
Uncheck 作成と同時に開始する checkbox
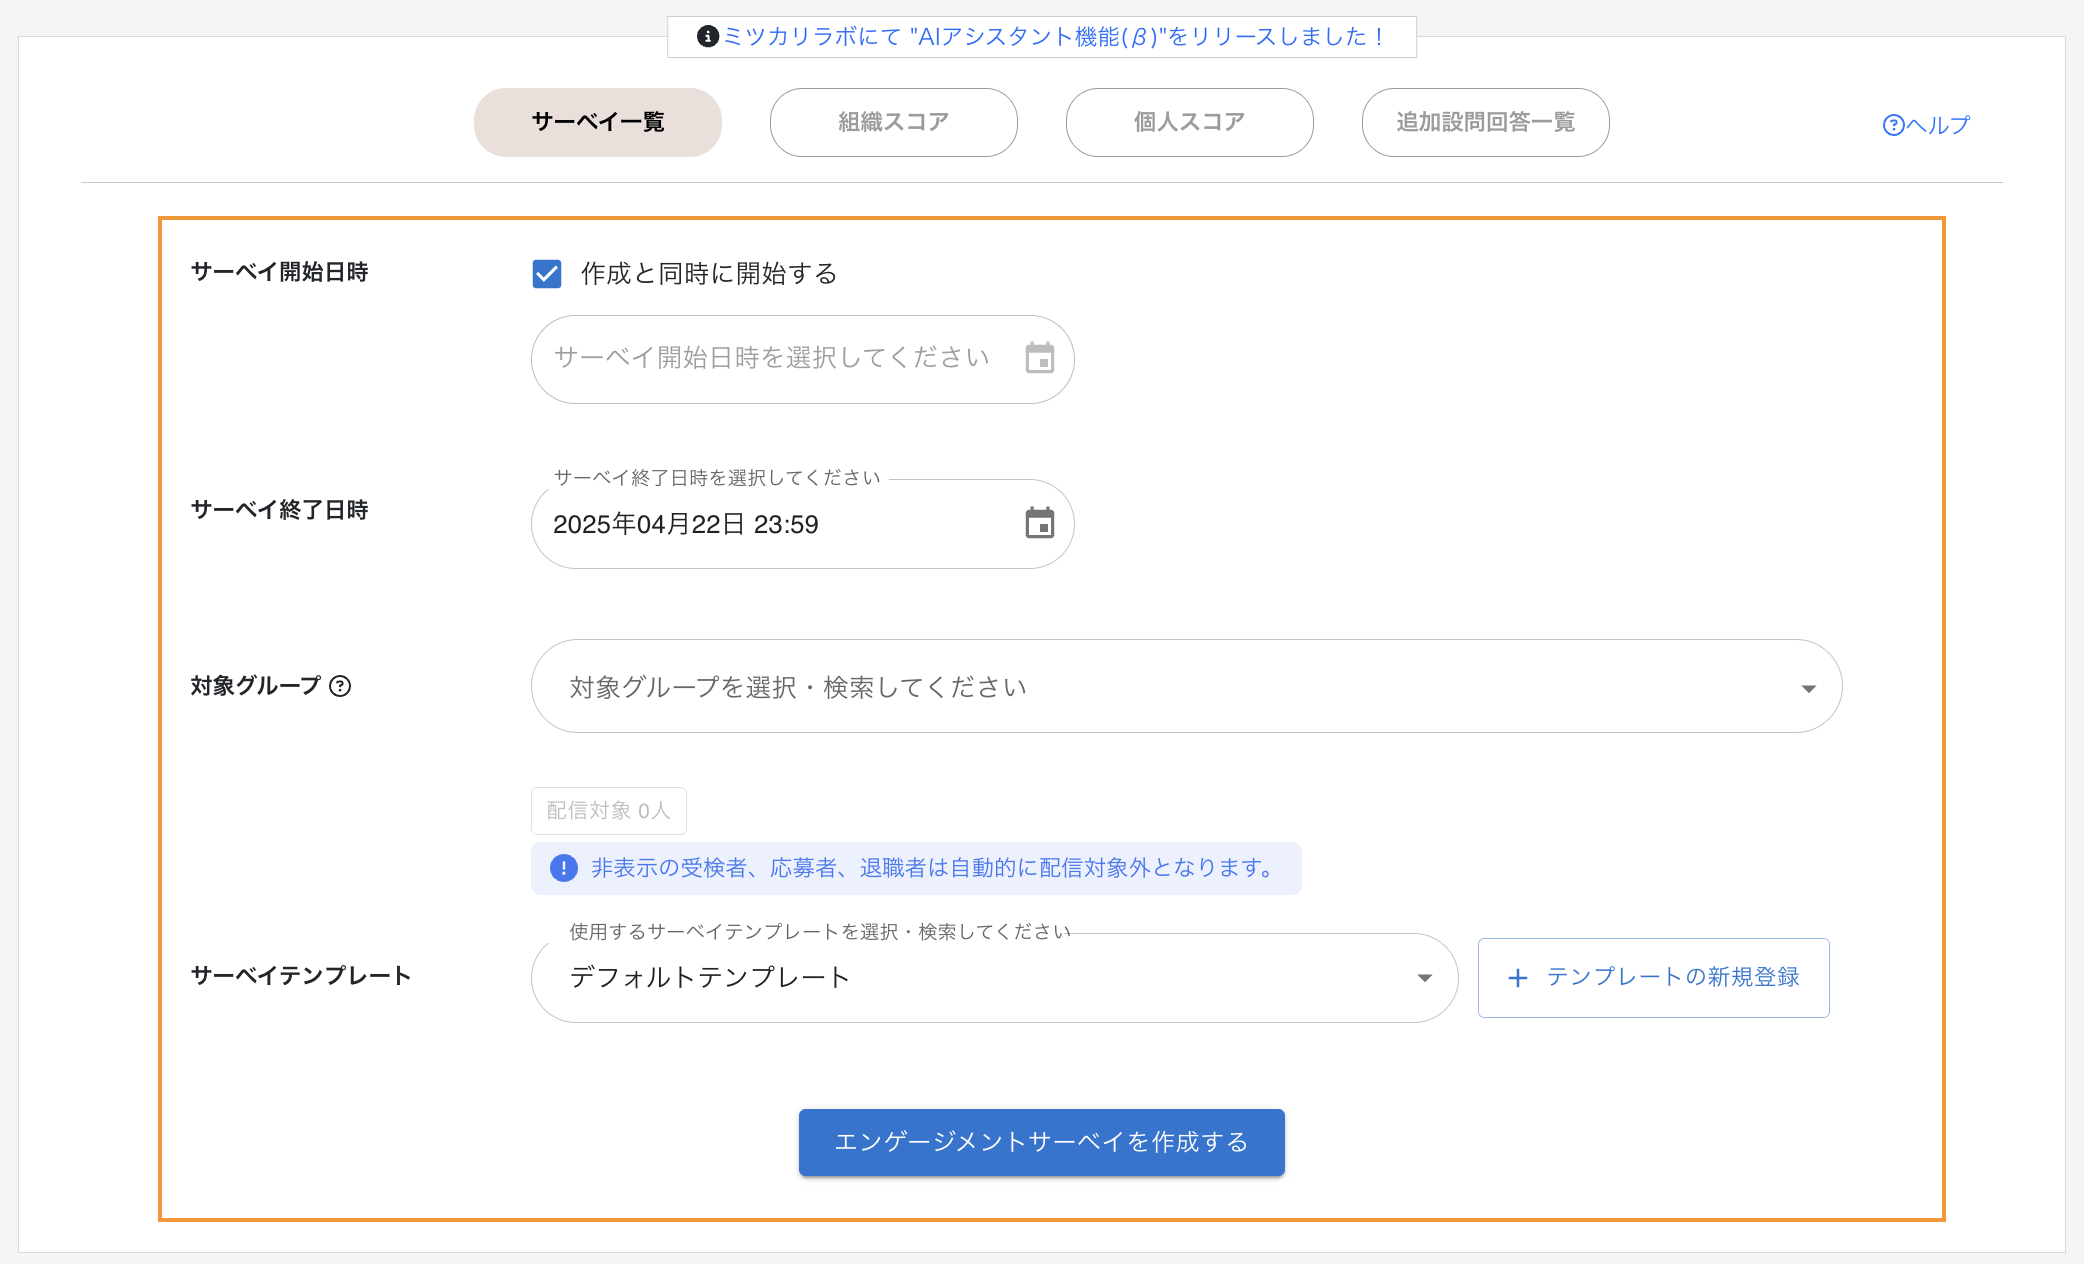(x=547, y=274)
